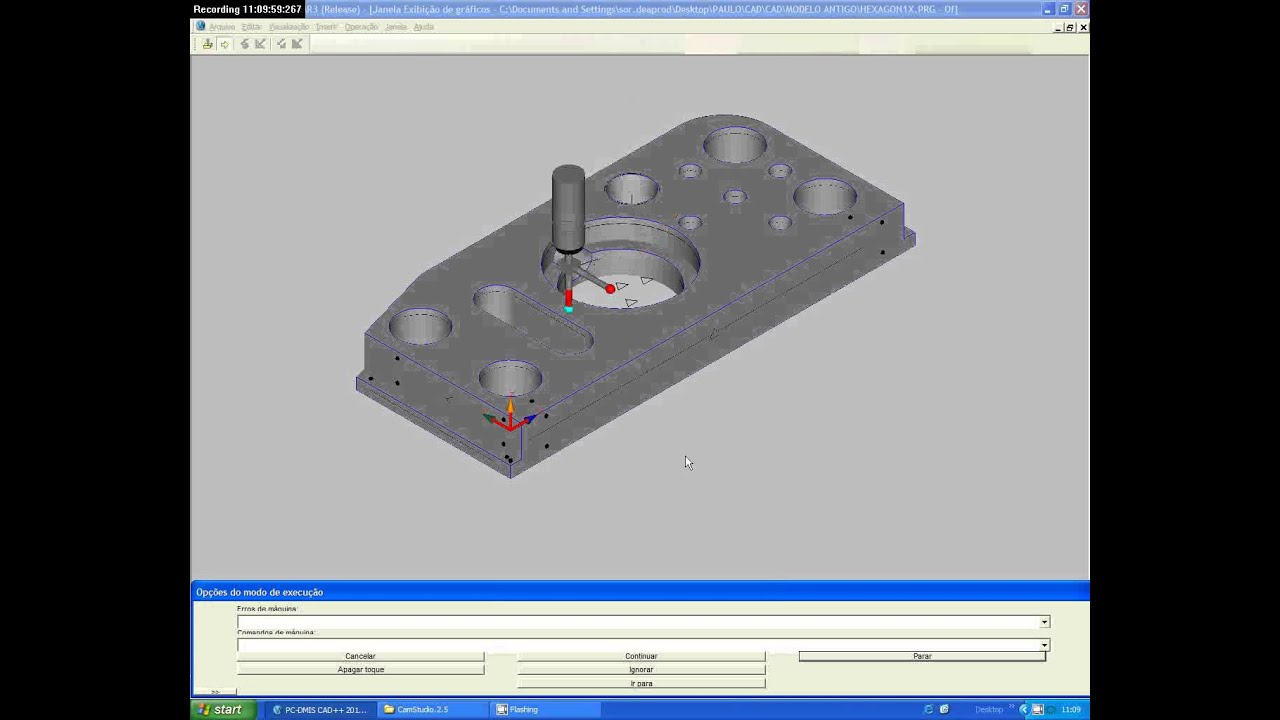Screen dimensions: 1280x720
Task: Open the Ajuda menu
Action: click(x=423, y=27)
